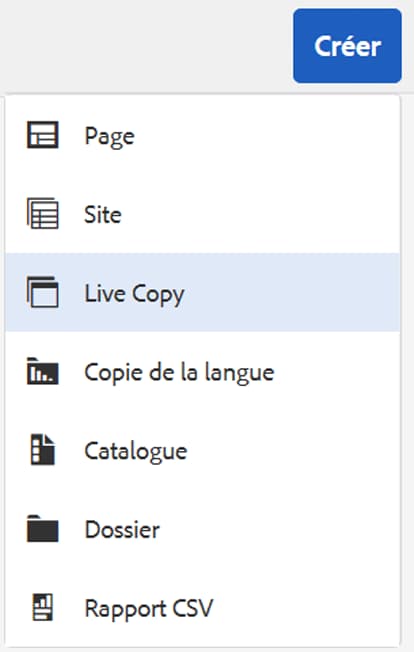Image resolution: width=414 pixels, height=652 pixels.
Task: Click the Live Copy window icon
Action: coord(43,292)
